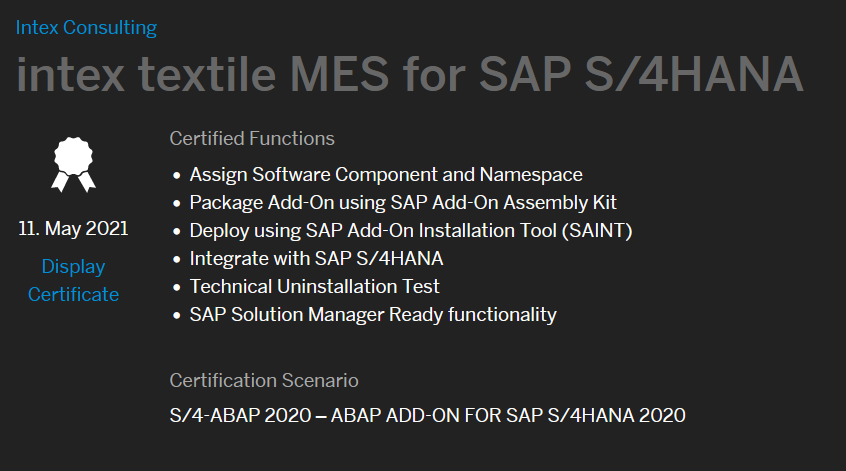Click the certification ribbon badge icon
This screenshot has width=846, height=471.
[x=73, y=165]
